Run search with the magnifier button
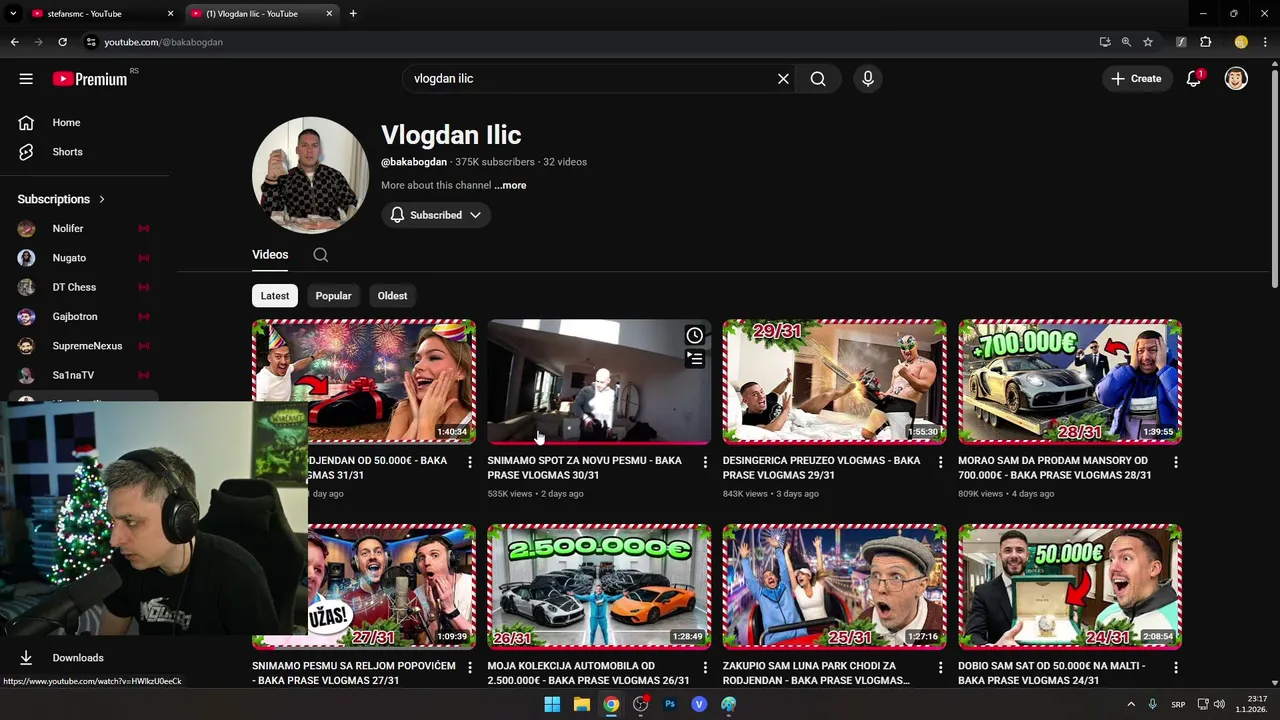The image size is (1280, 720). (818, 79)
